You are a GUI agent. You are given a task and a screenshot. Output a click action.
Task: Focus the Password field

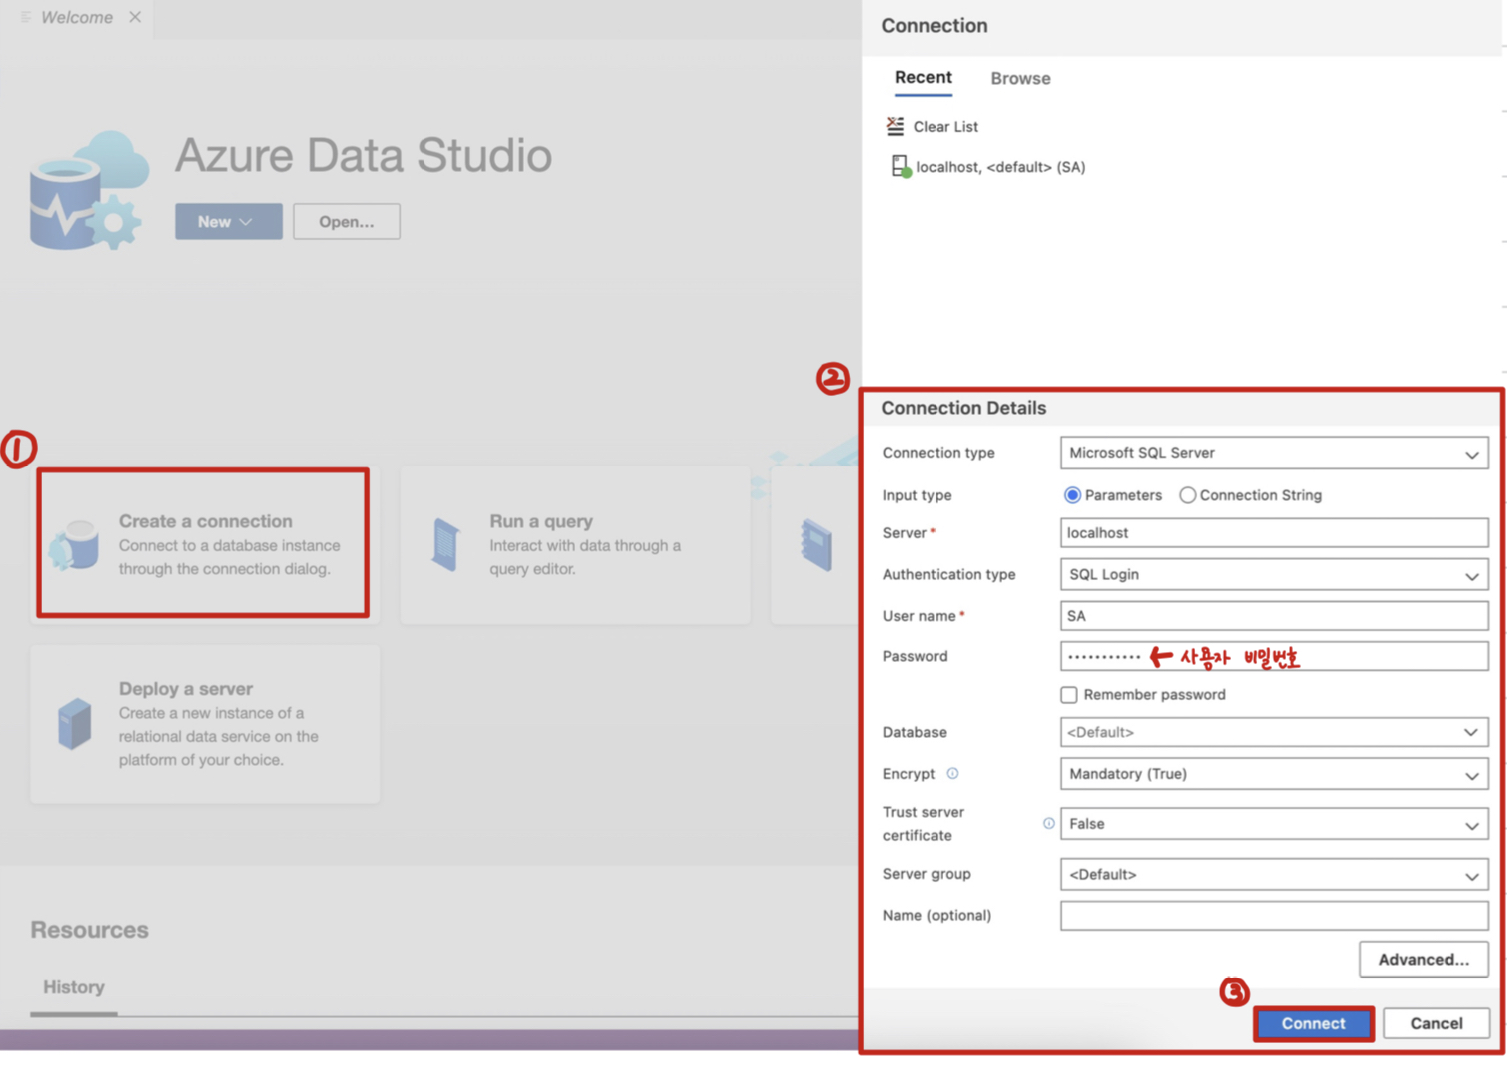tap(1274, 656)
